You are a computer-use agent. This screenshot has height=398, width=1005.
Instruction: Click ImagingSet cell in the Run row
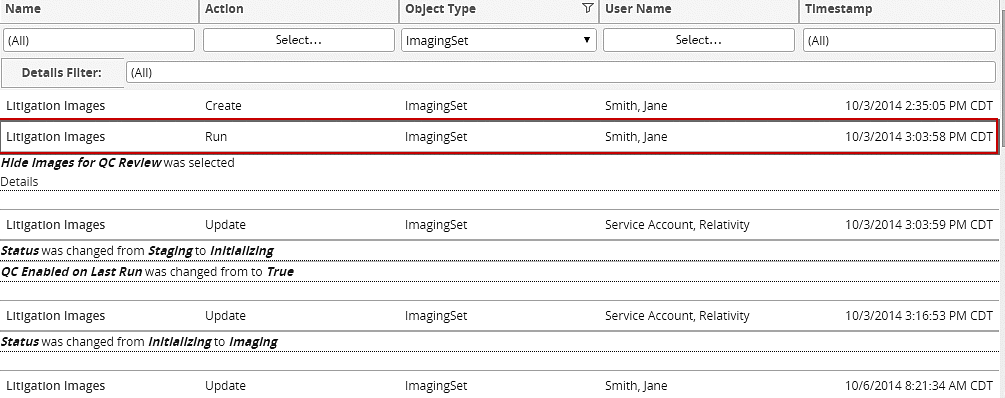pyautogui.click(x=436, y=137)
